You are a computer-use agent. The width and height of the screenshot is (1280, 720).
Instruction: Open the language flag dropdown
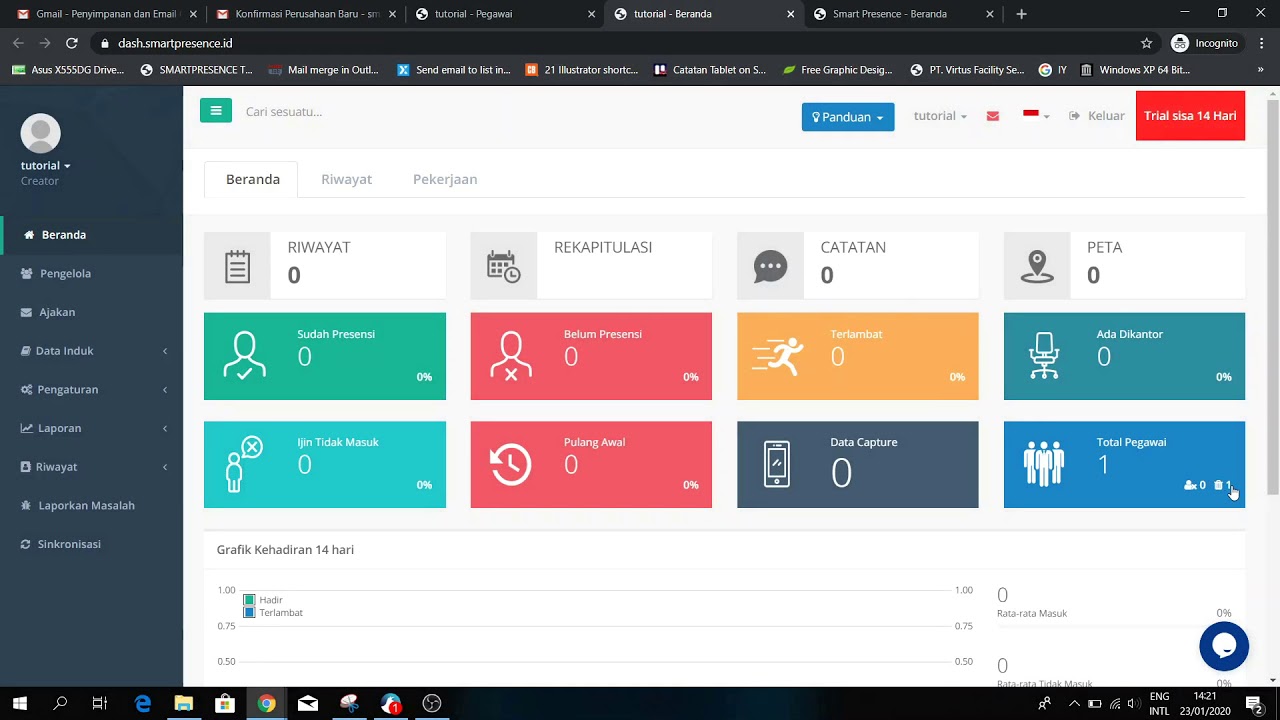coord(1036,115)
